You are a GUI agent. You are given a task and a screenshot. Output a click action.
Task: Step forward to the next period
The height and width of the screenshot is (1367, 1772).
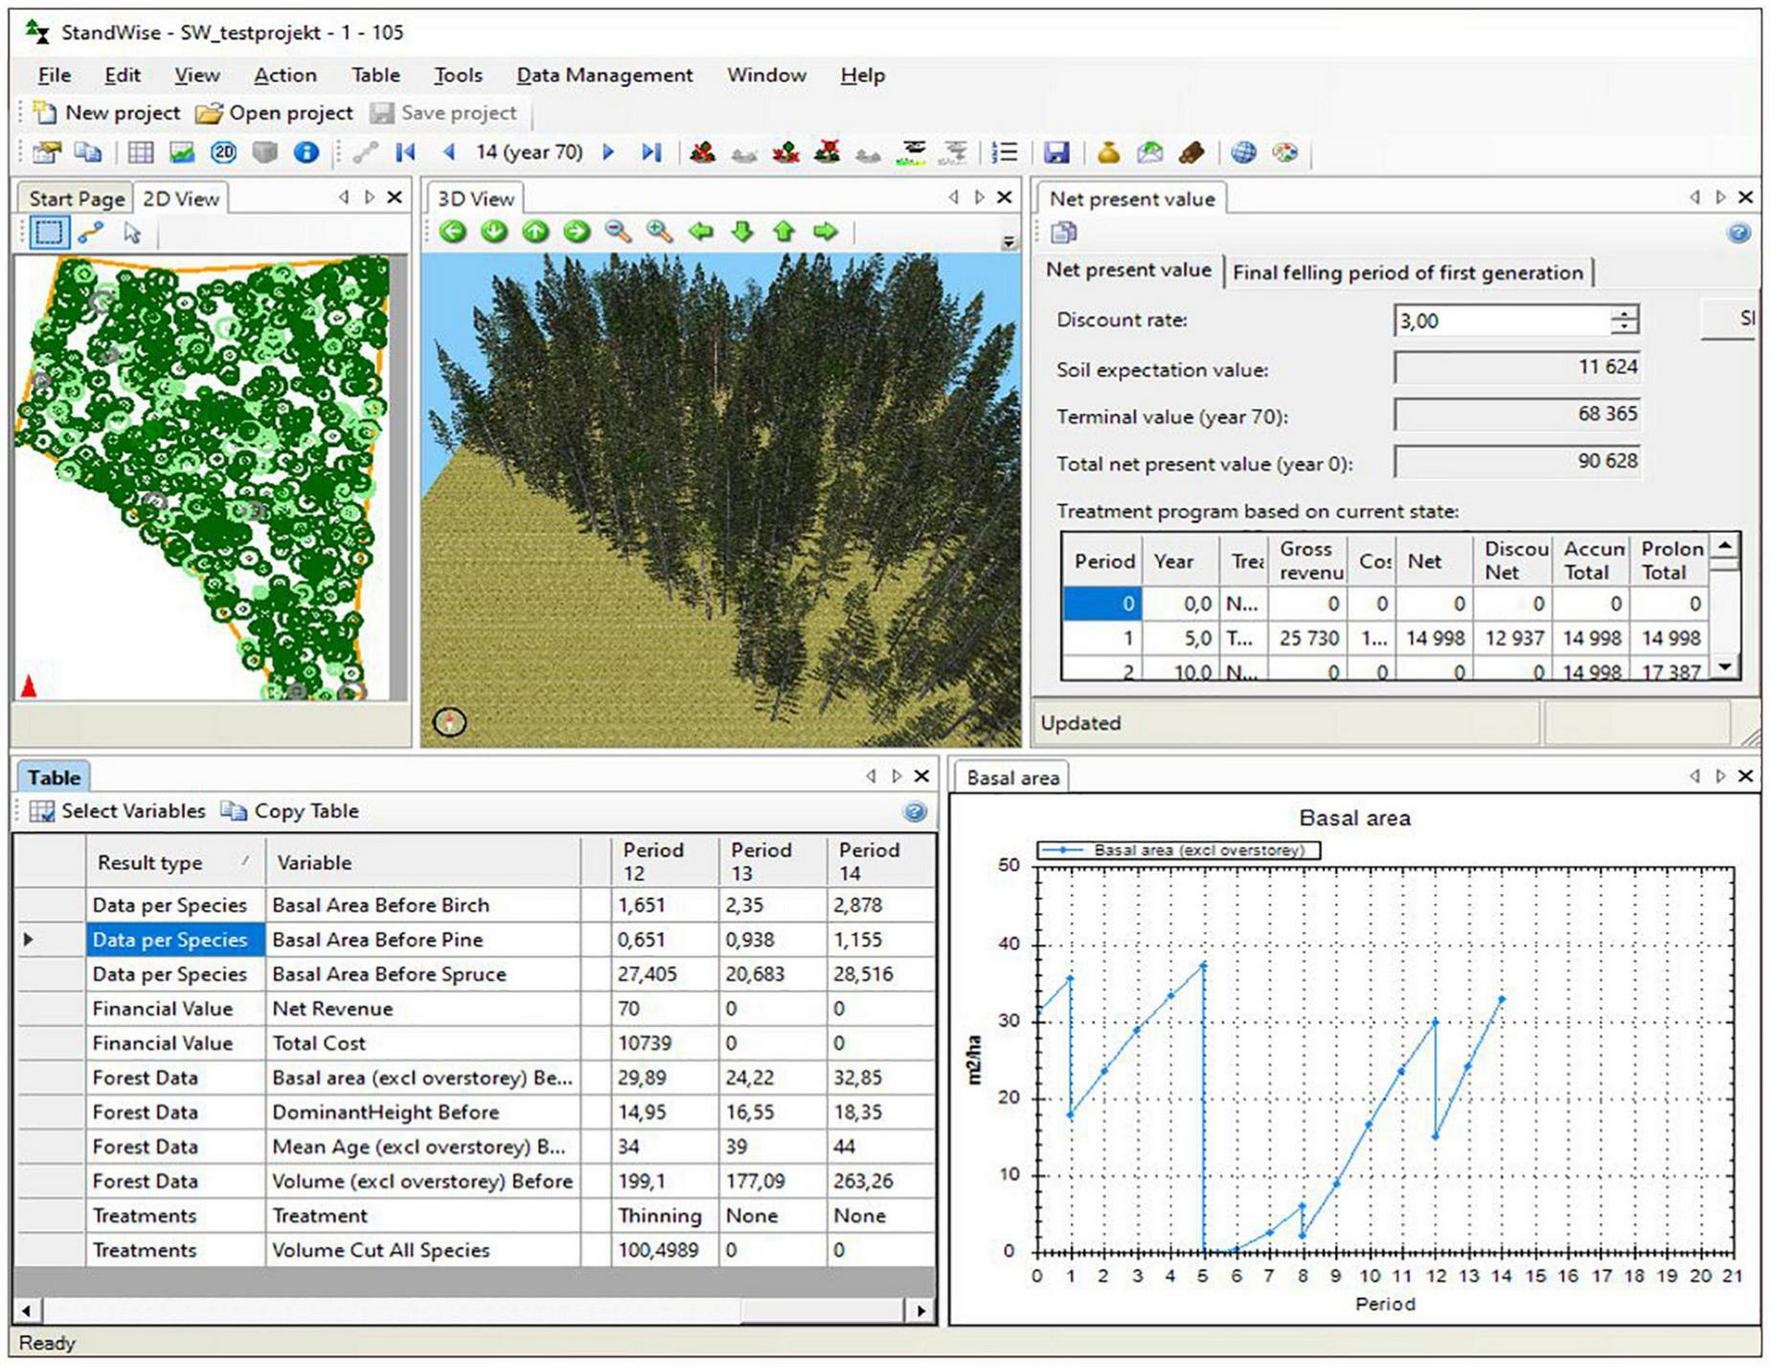point(608,153)
